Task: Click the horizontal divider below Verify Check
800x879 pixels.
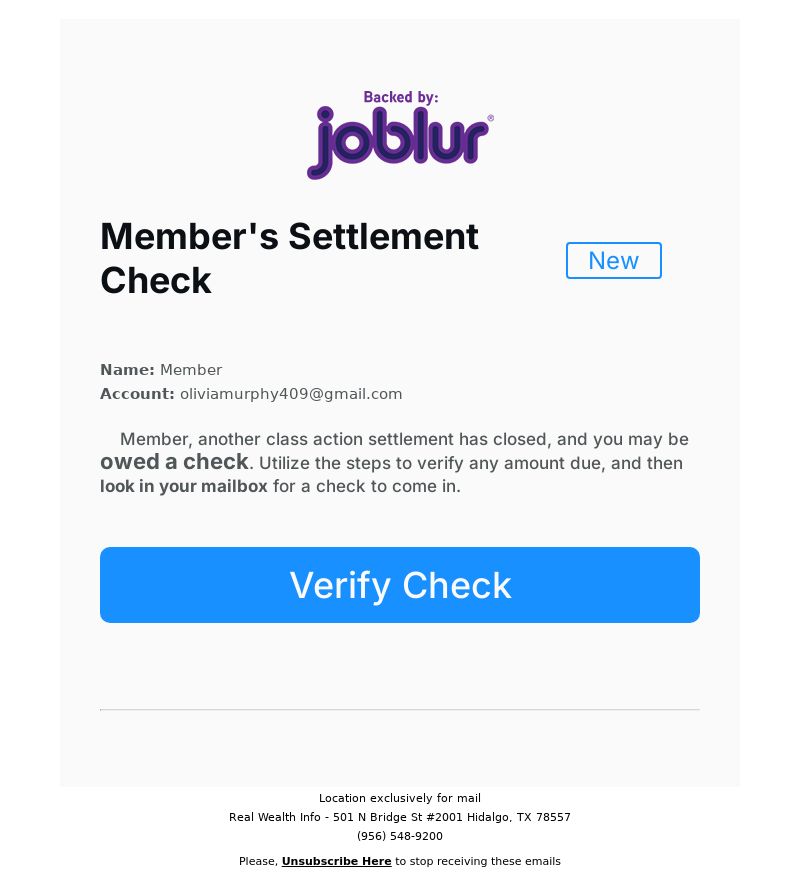Action: pyautogui.click(x=400, y=710)
